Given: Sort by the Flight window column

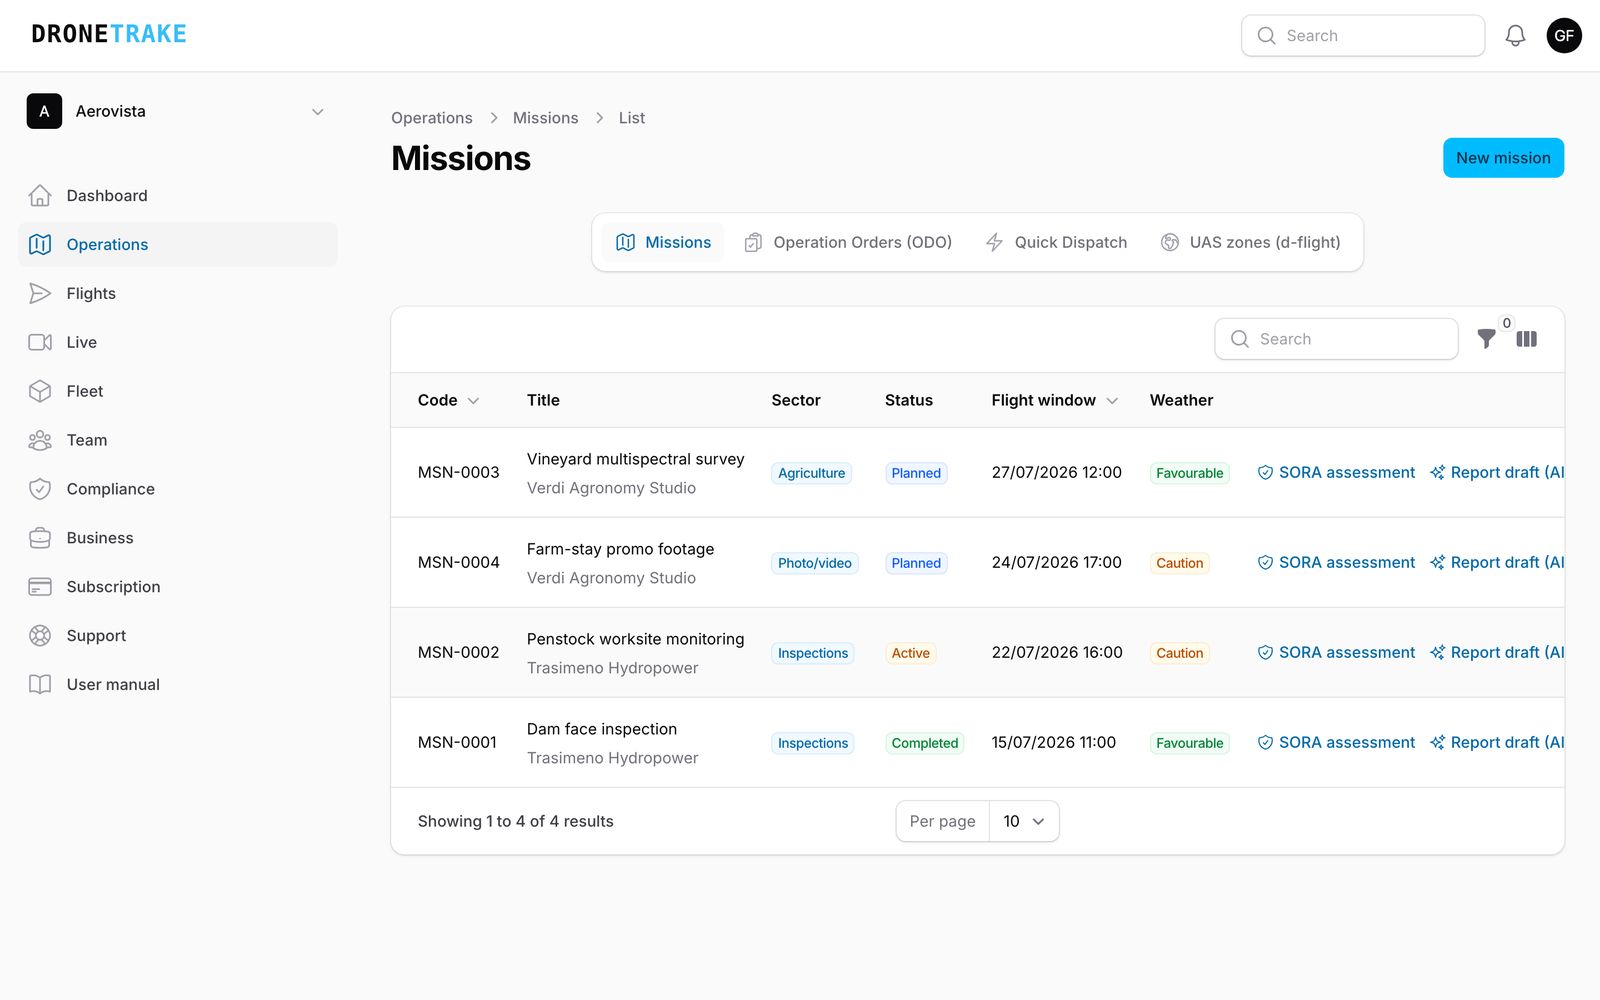Looking at the screenshot, I should 1054,400.
